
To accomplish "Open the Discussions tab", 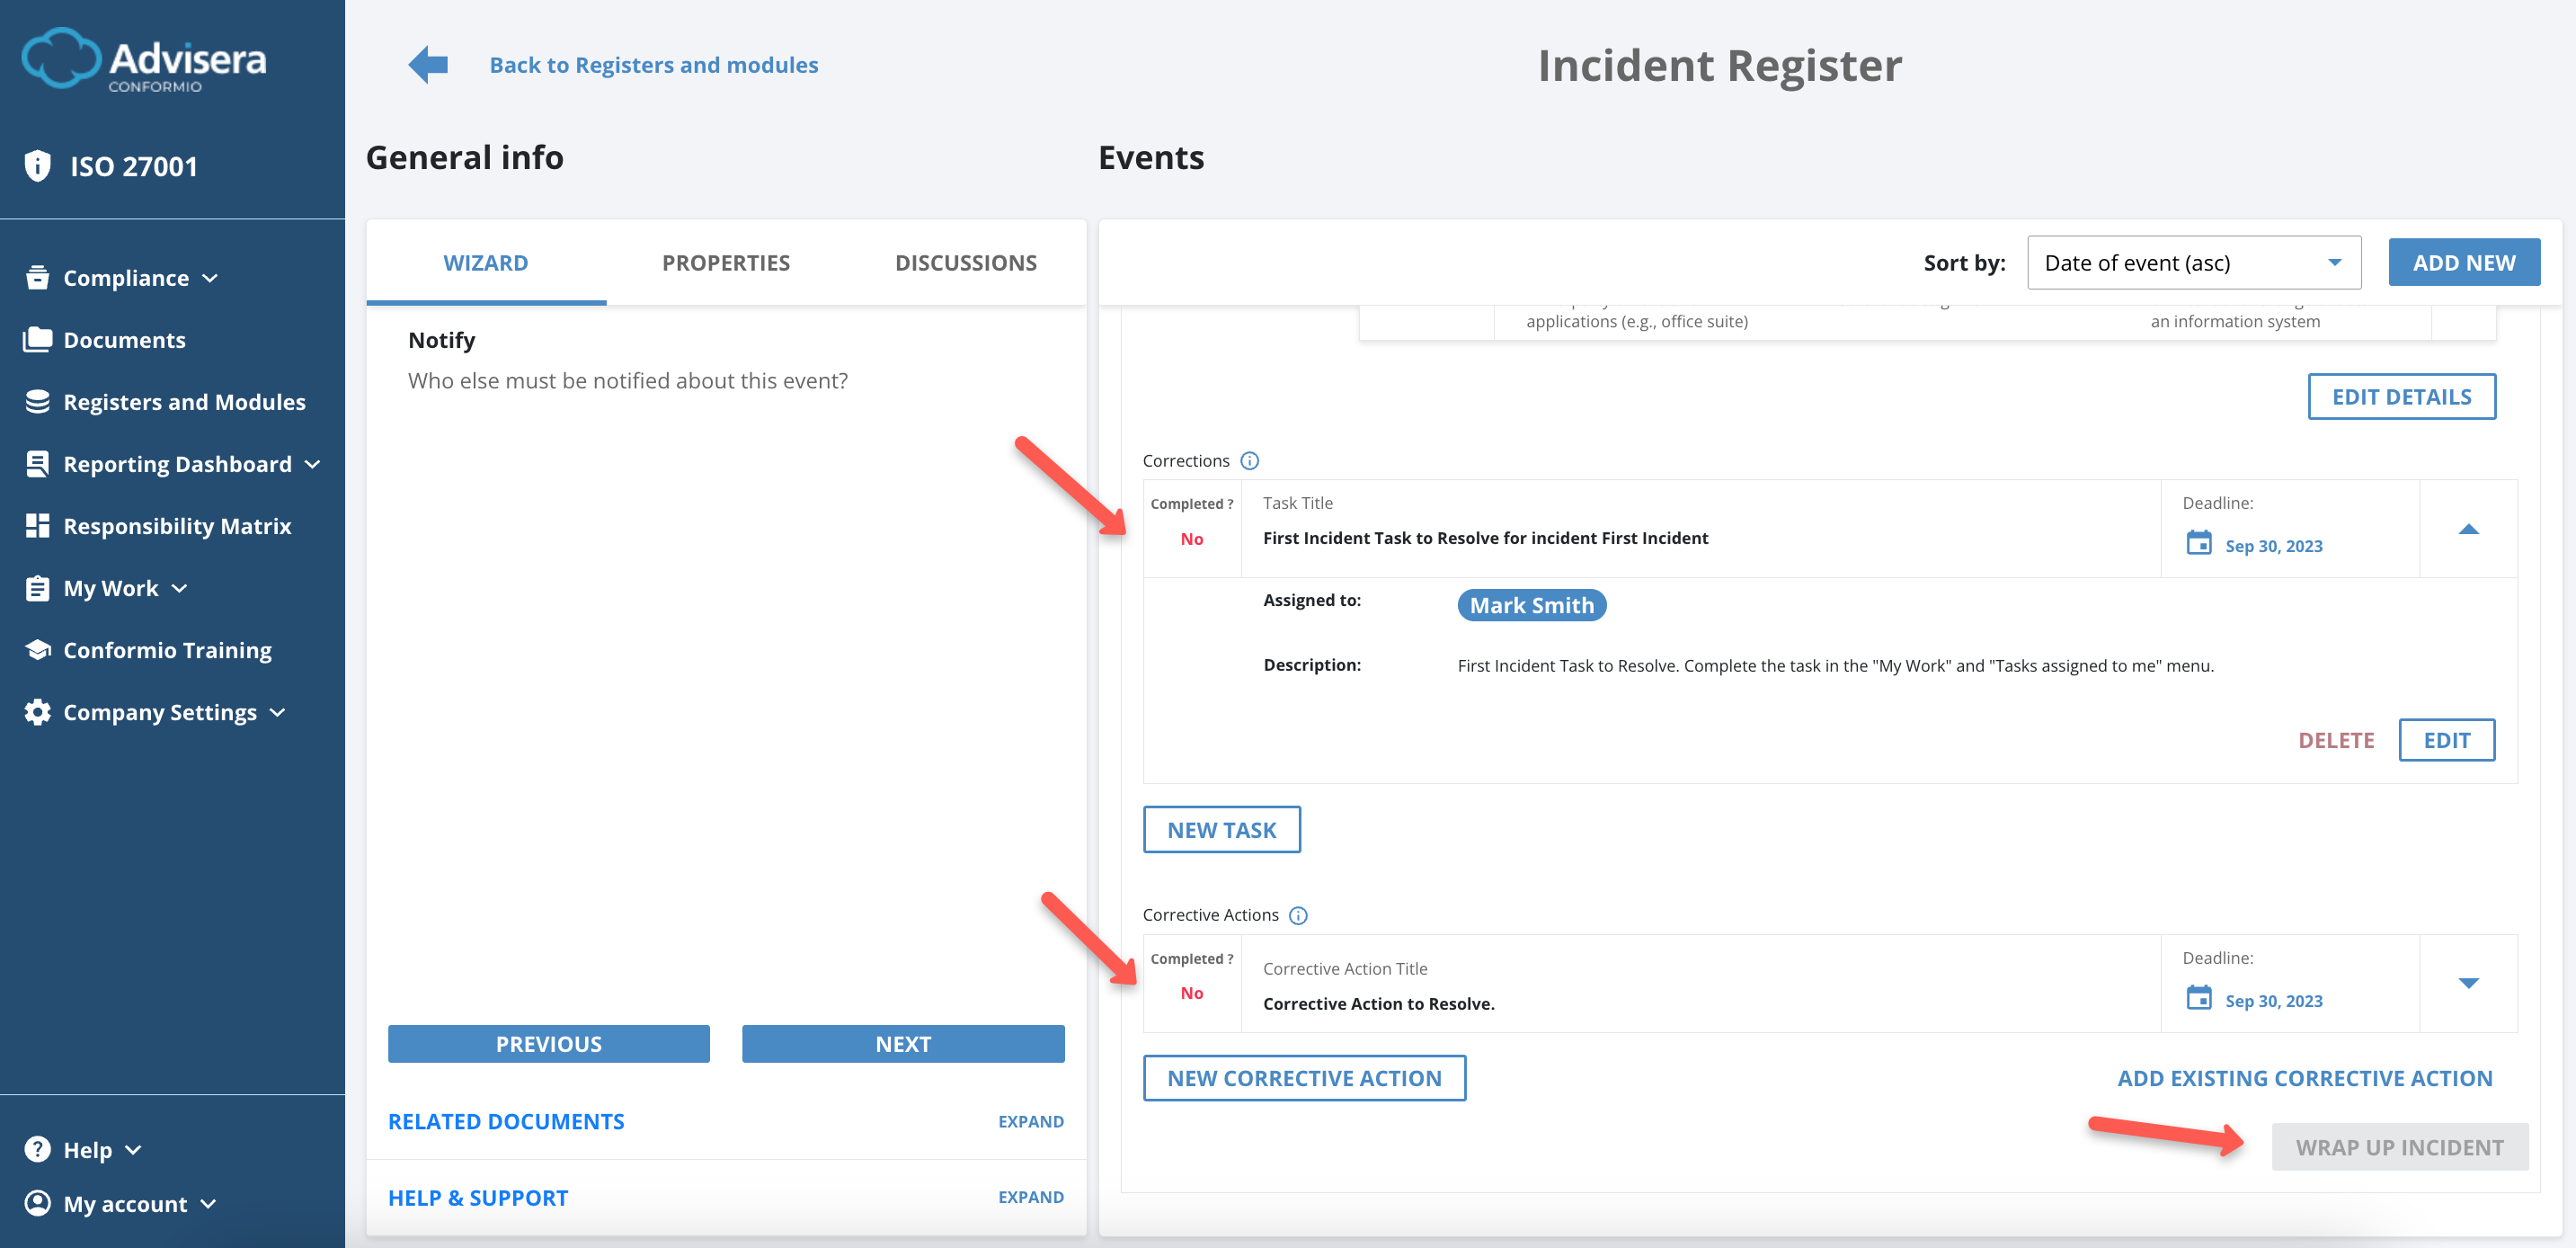I will [966, 262].
